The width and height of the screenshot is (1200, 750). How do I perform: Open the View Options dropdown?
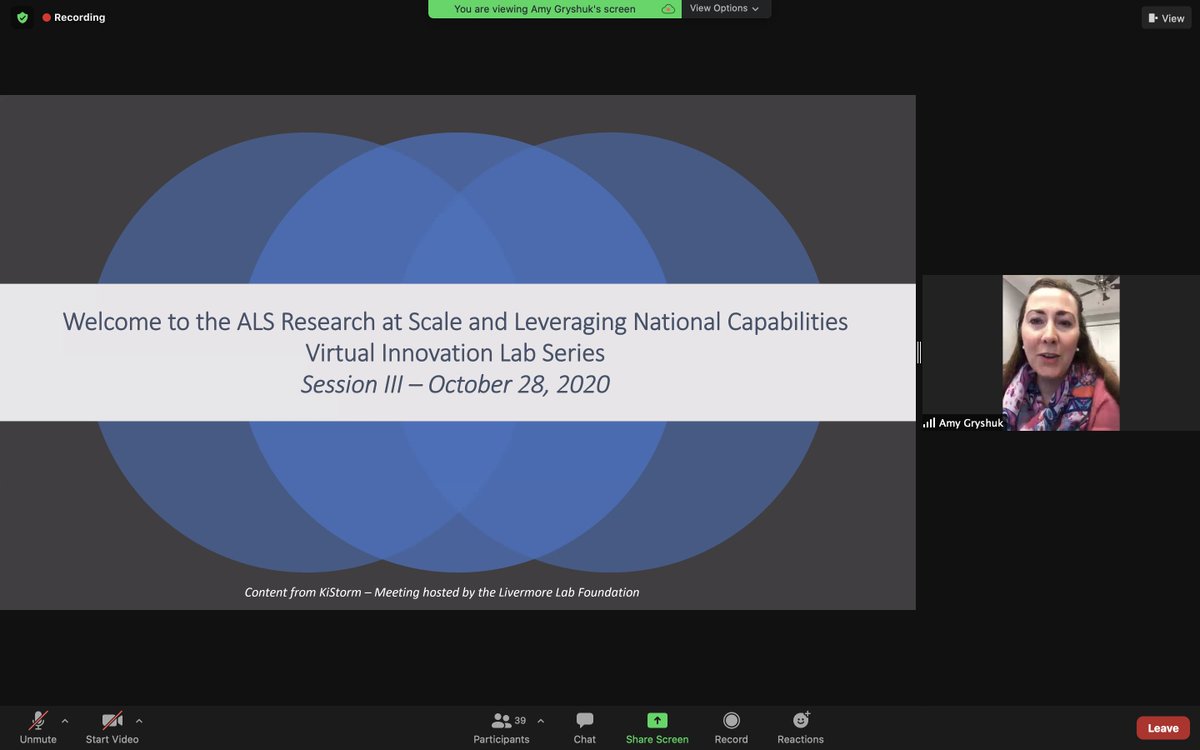[725, 9]
